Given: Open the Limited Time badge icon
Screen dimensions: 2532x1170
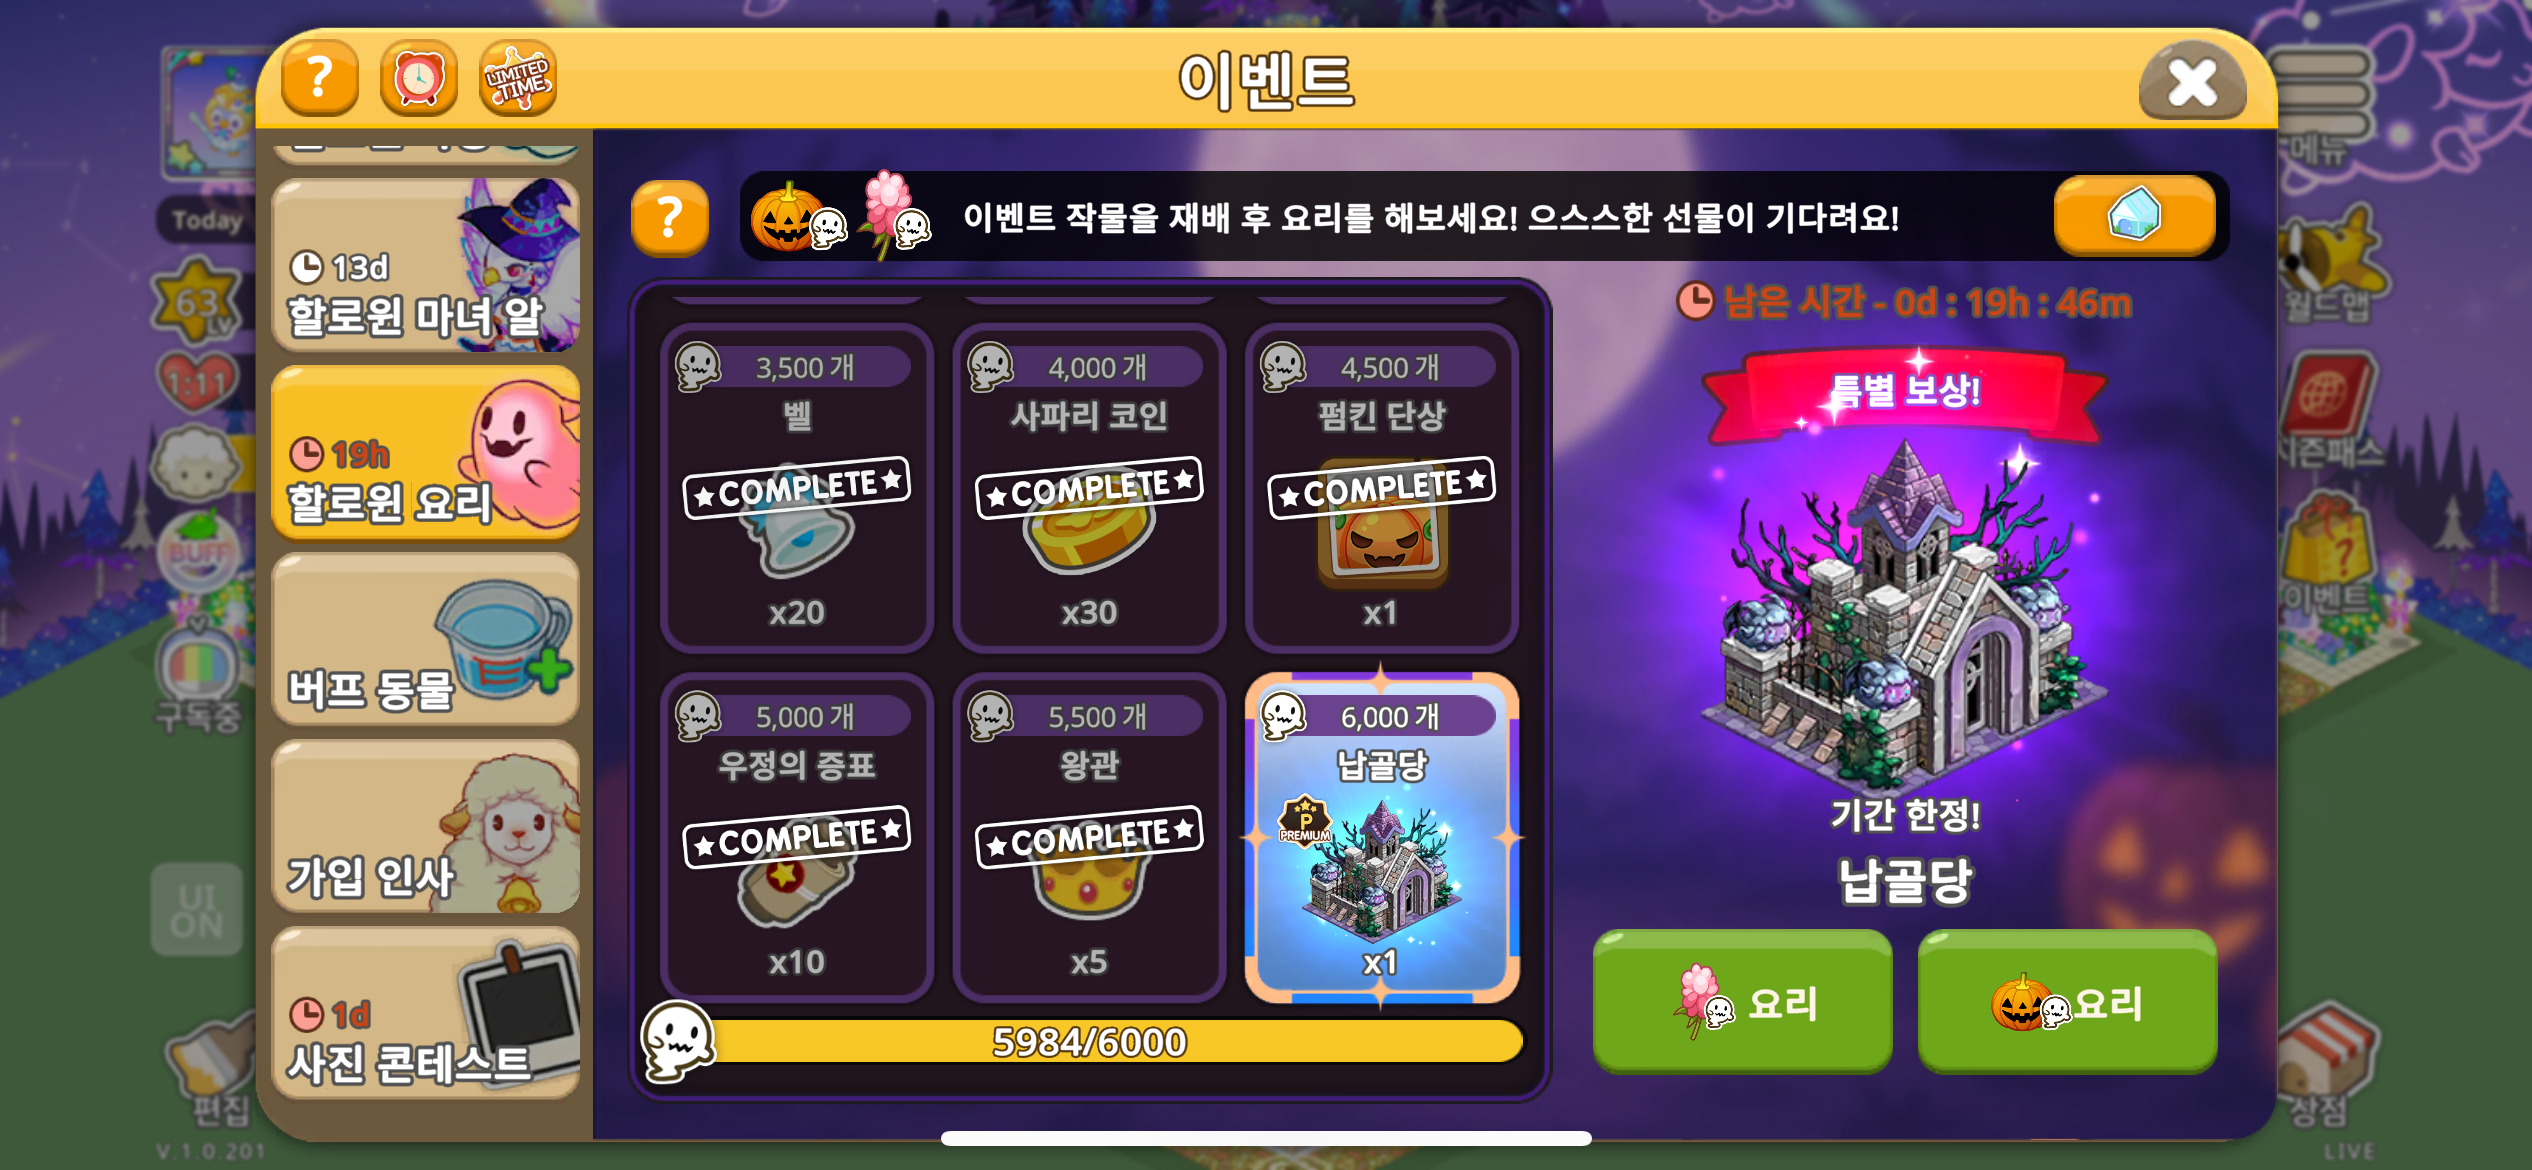Looking at the screenshot, I should coord(517,79).
